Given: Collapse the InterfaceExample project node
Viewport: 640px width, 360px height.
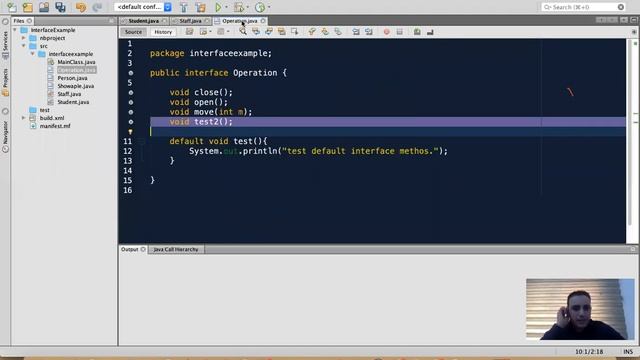Looking at the screenshot, I should [15, 30].
